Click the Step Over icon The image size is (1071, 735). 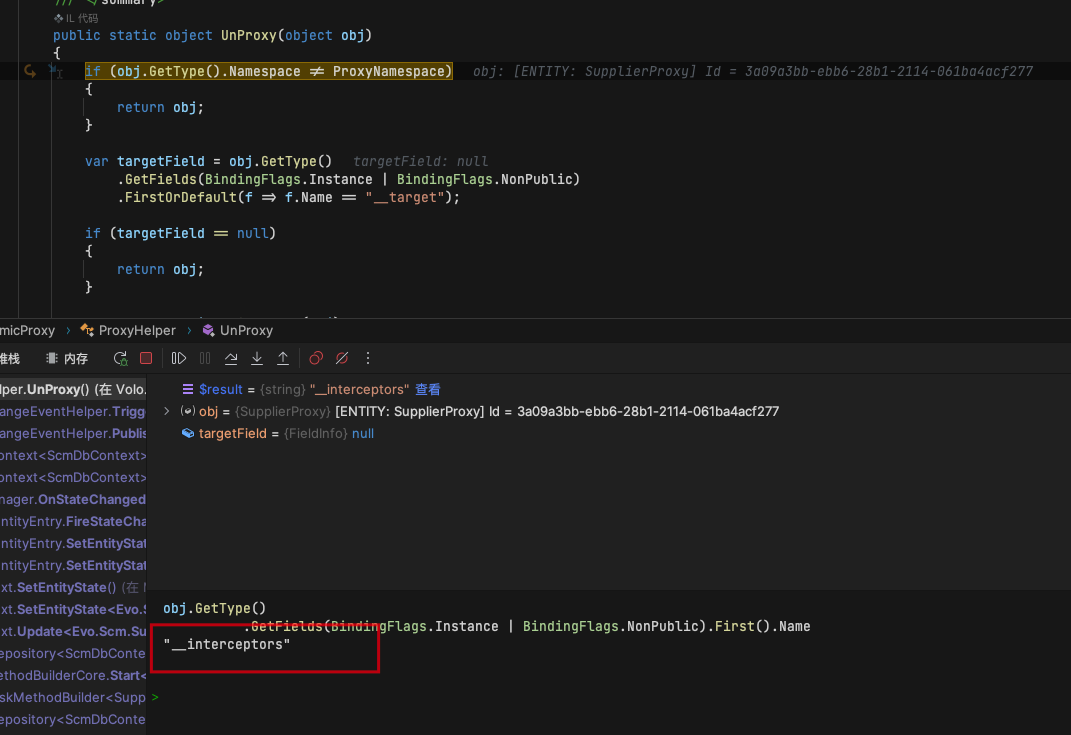[230, 357]
